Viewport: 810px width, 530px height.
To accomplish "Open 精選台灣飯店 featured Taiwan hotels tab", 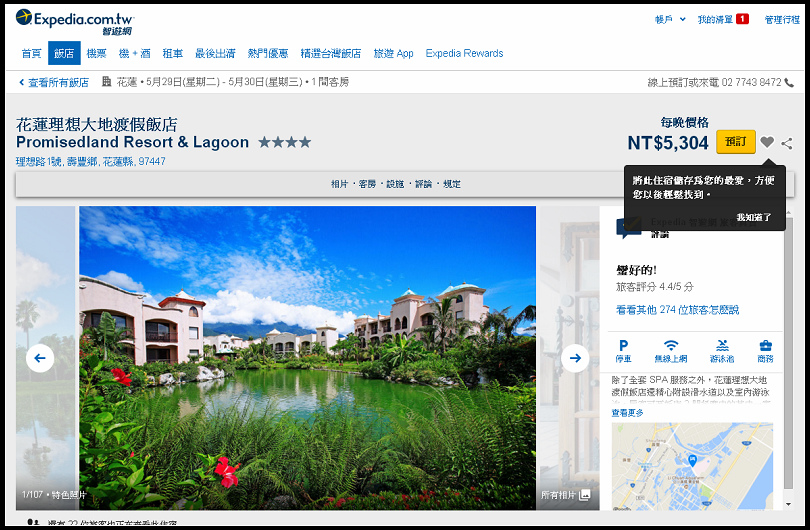I will 331,53.
